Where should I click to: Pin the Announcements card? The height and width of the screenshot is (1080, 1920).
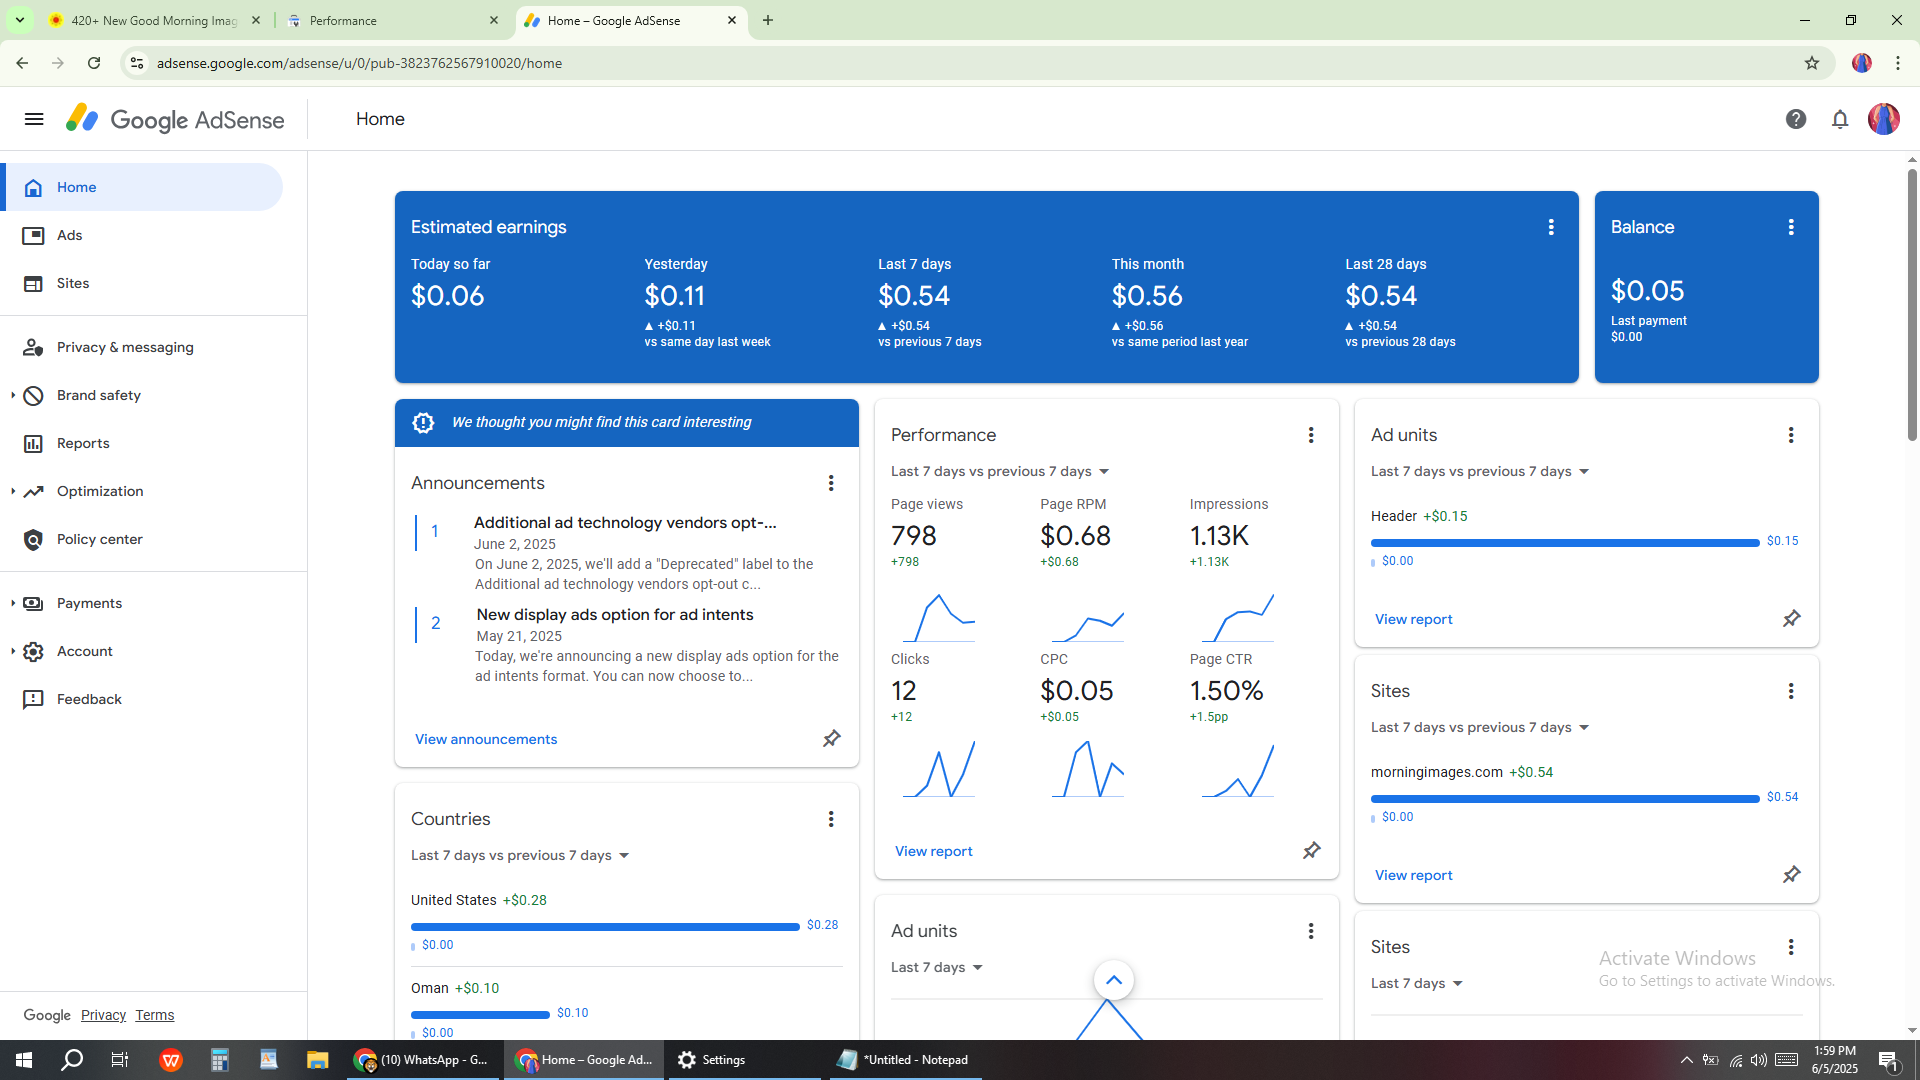(832, 739)
